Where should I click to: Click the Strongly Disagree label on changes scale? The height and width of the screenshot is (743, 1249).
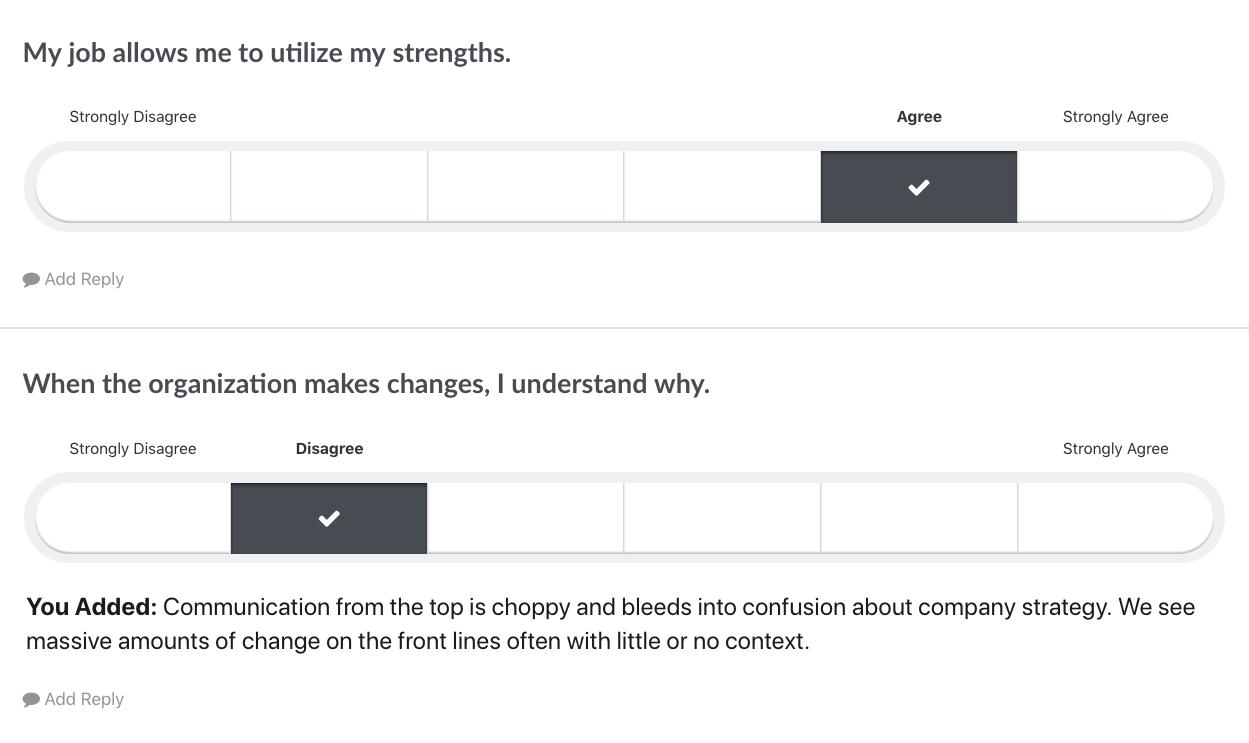tap(133, 449)
